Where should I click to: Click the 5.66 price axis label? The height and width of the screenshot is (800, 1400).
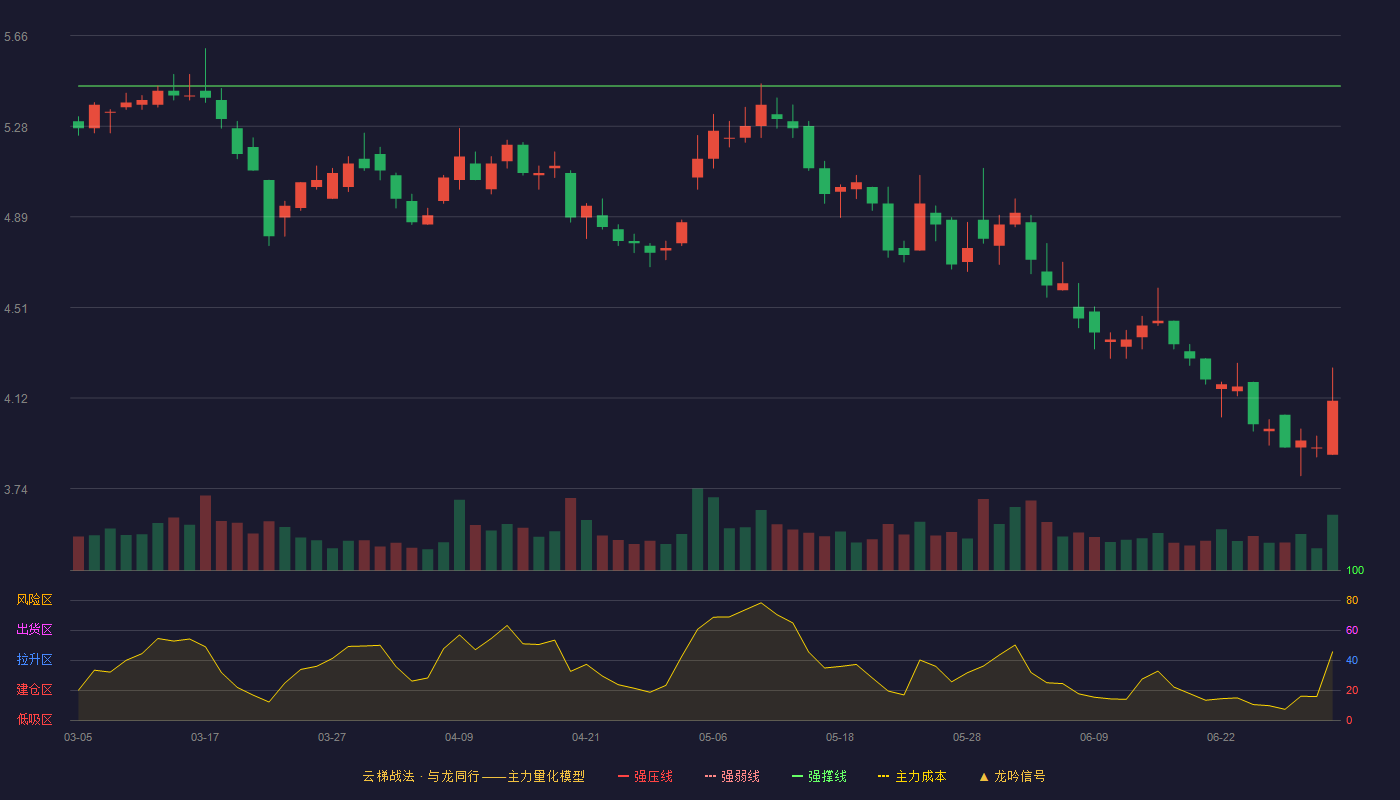coord(16,37)
